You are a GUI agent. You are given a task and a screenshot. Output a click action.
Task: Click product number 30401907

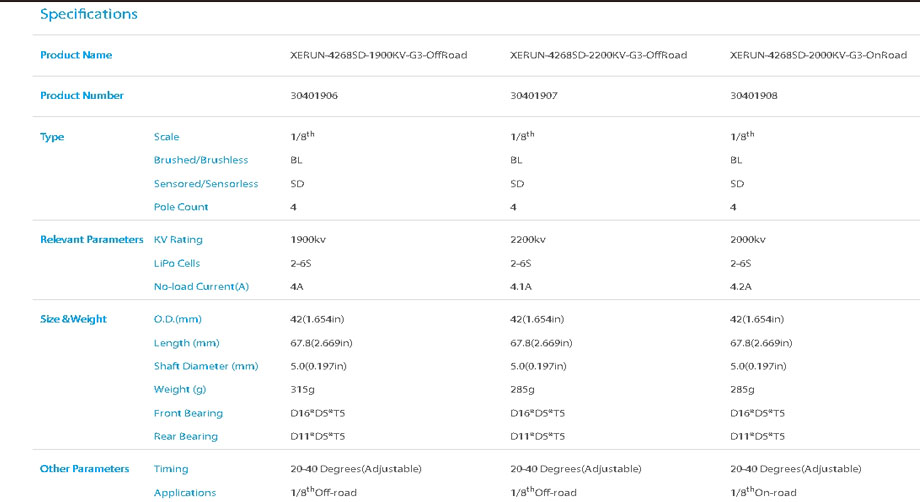[x=535, y=96]
